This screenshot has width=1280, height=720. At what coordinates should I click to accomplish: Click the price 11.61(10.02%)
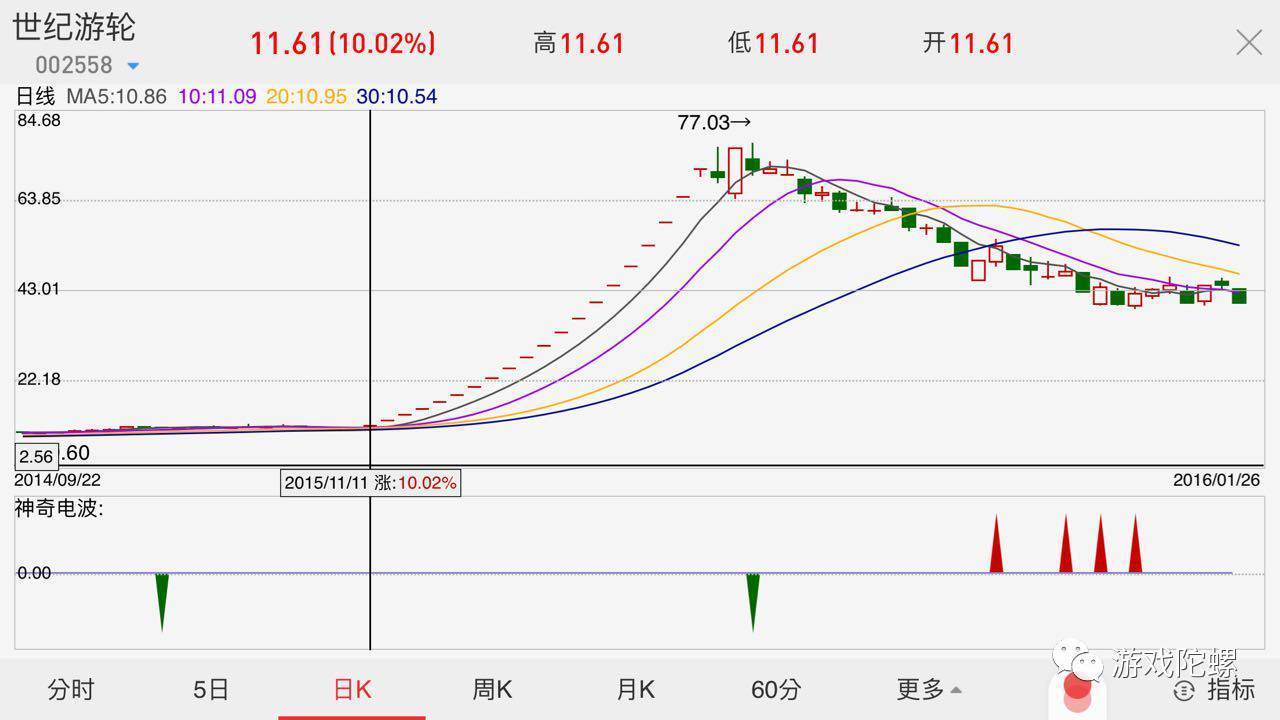(342, 43)
